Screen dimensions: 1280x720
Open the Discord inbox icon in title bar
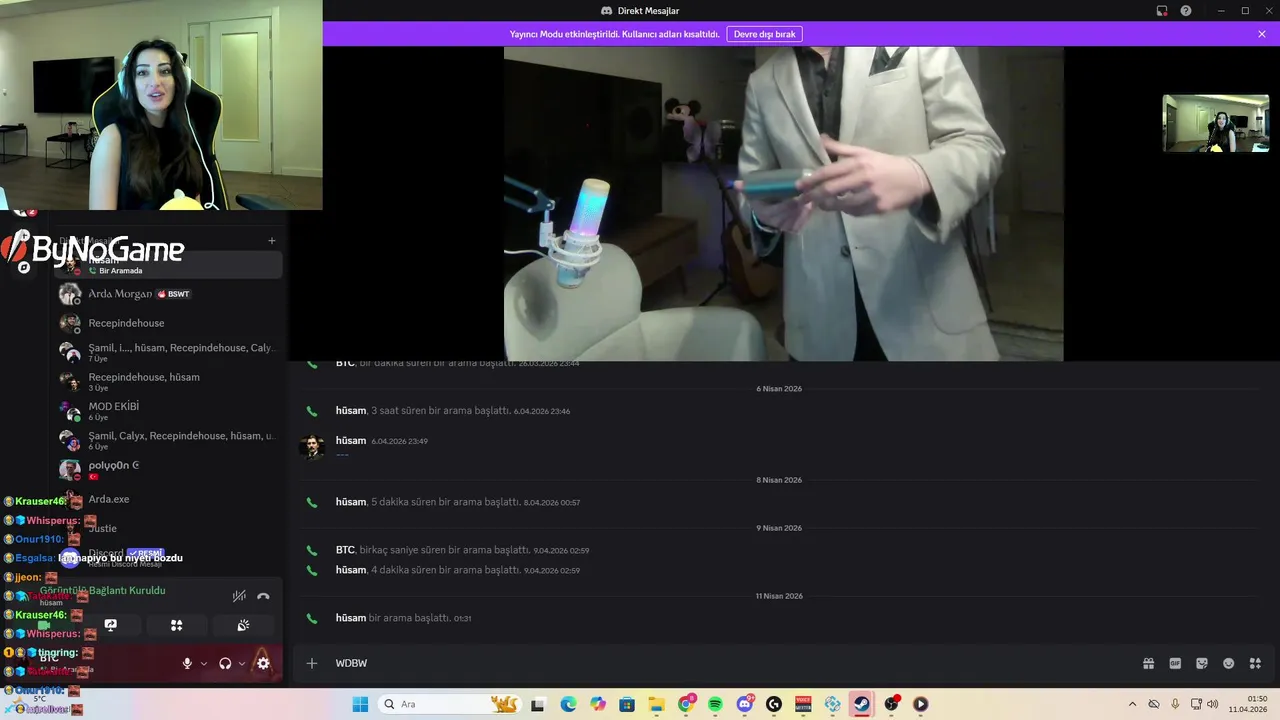(x=1162, y=11)
